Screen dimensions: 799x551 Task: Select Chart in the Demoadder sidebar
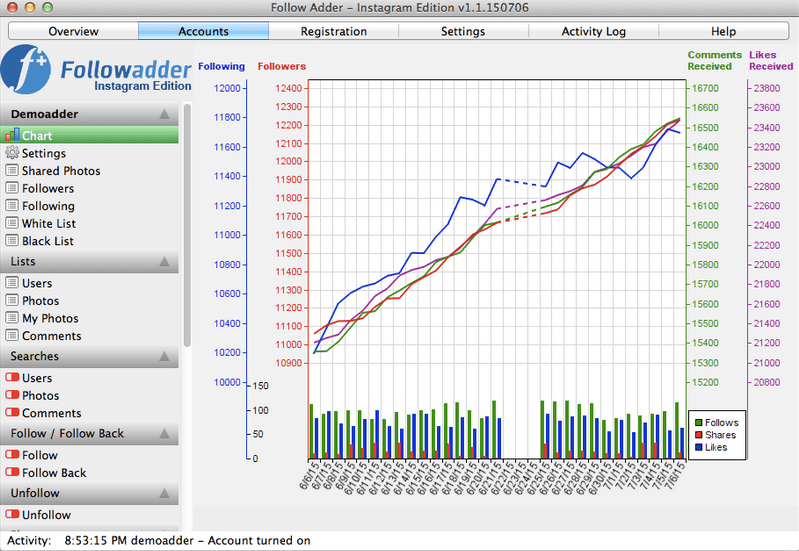tap(89, 135)
